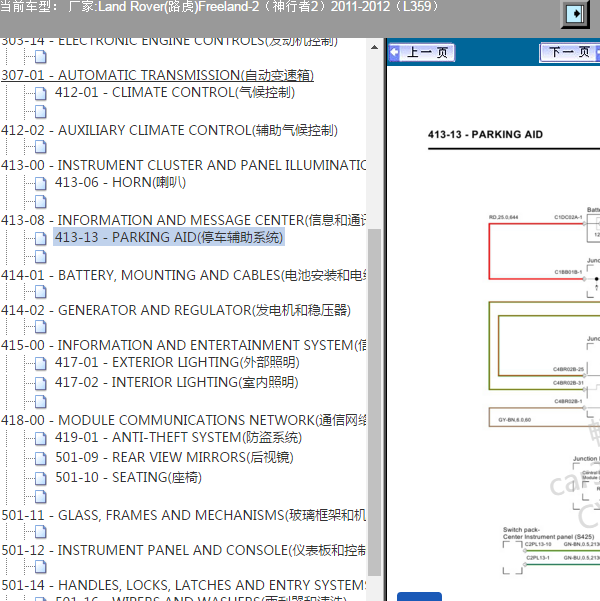Click the tree panel vertical scrollbar thumb
Image resolution: width=600 pixels, height=601 pixels.
coord(375,402)
